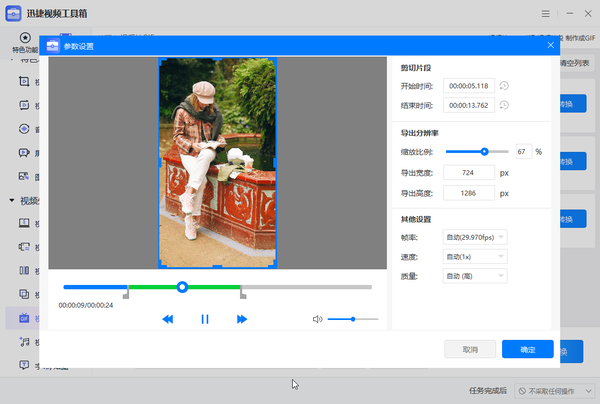This screenshot has height=404, width=600.
Task: Collapse the 视频 sidebar group
Action: coord(12,200)
